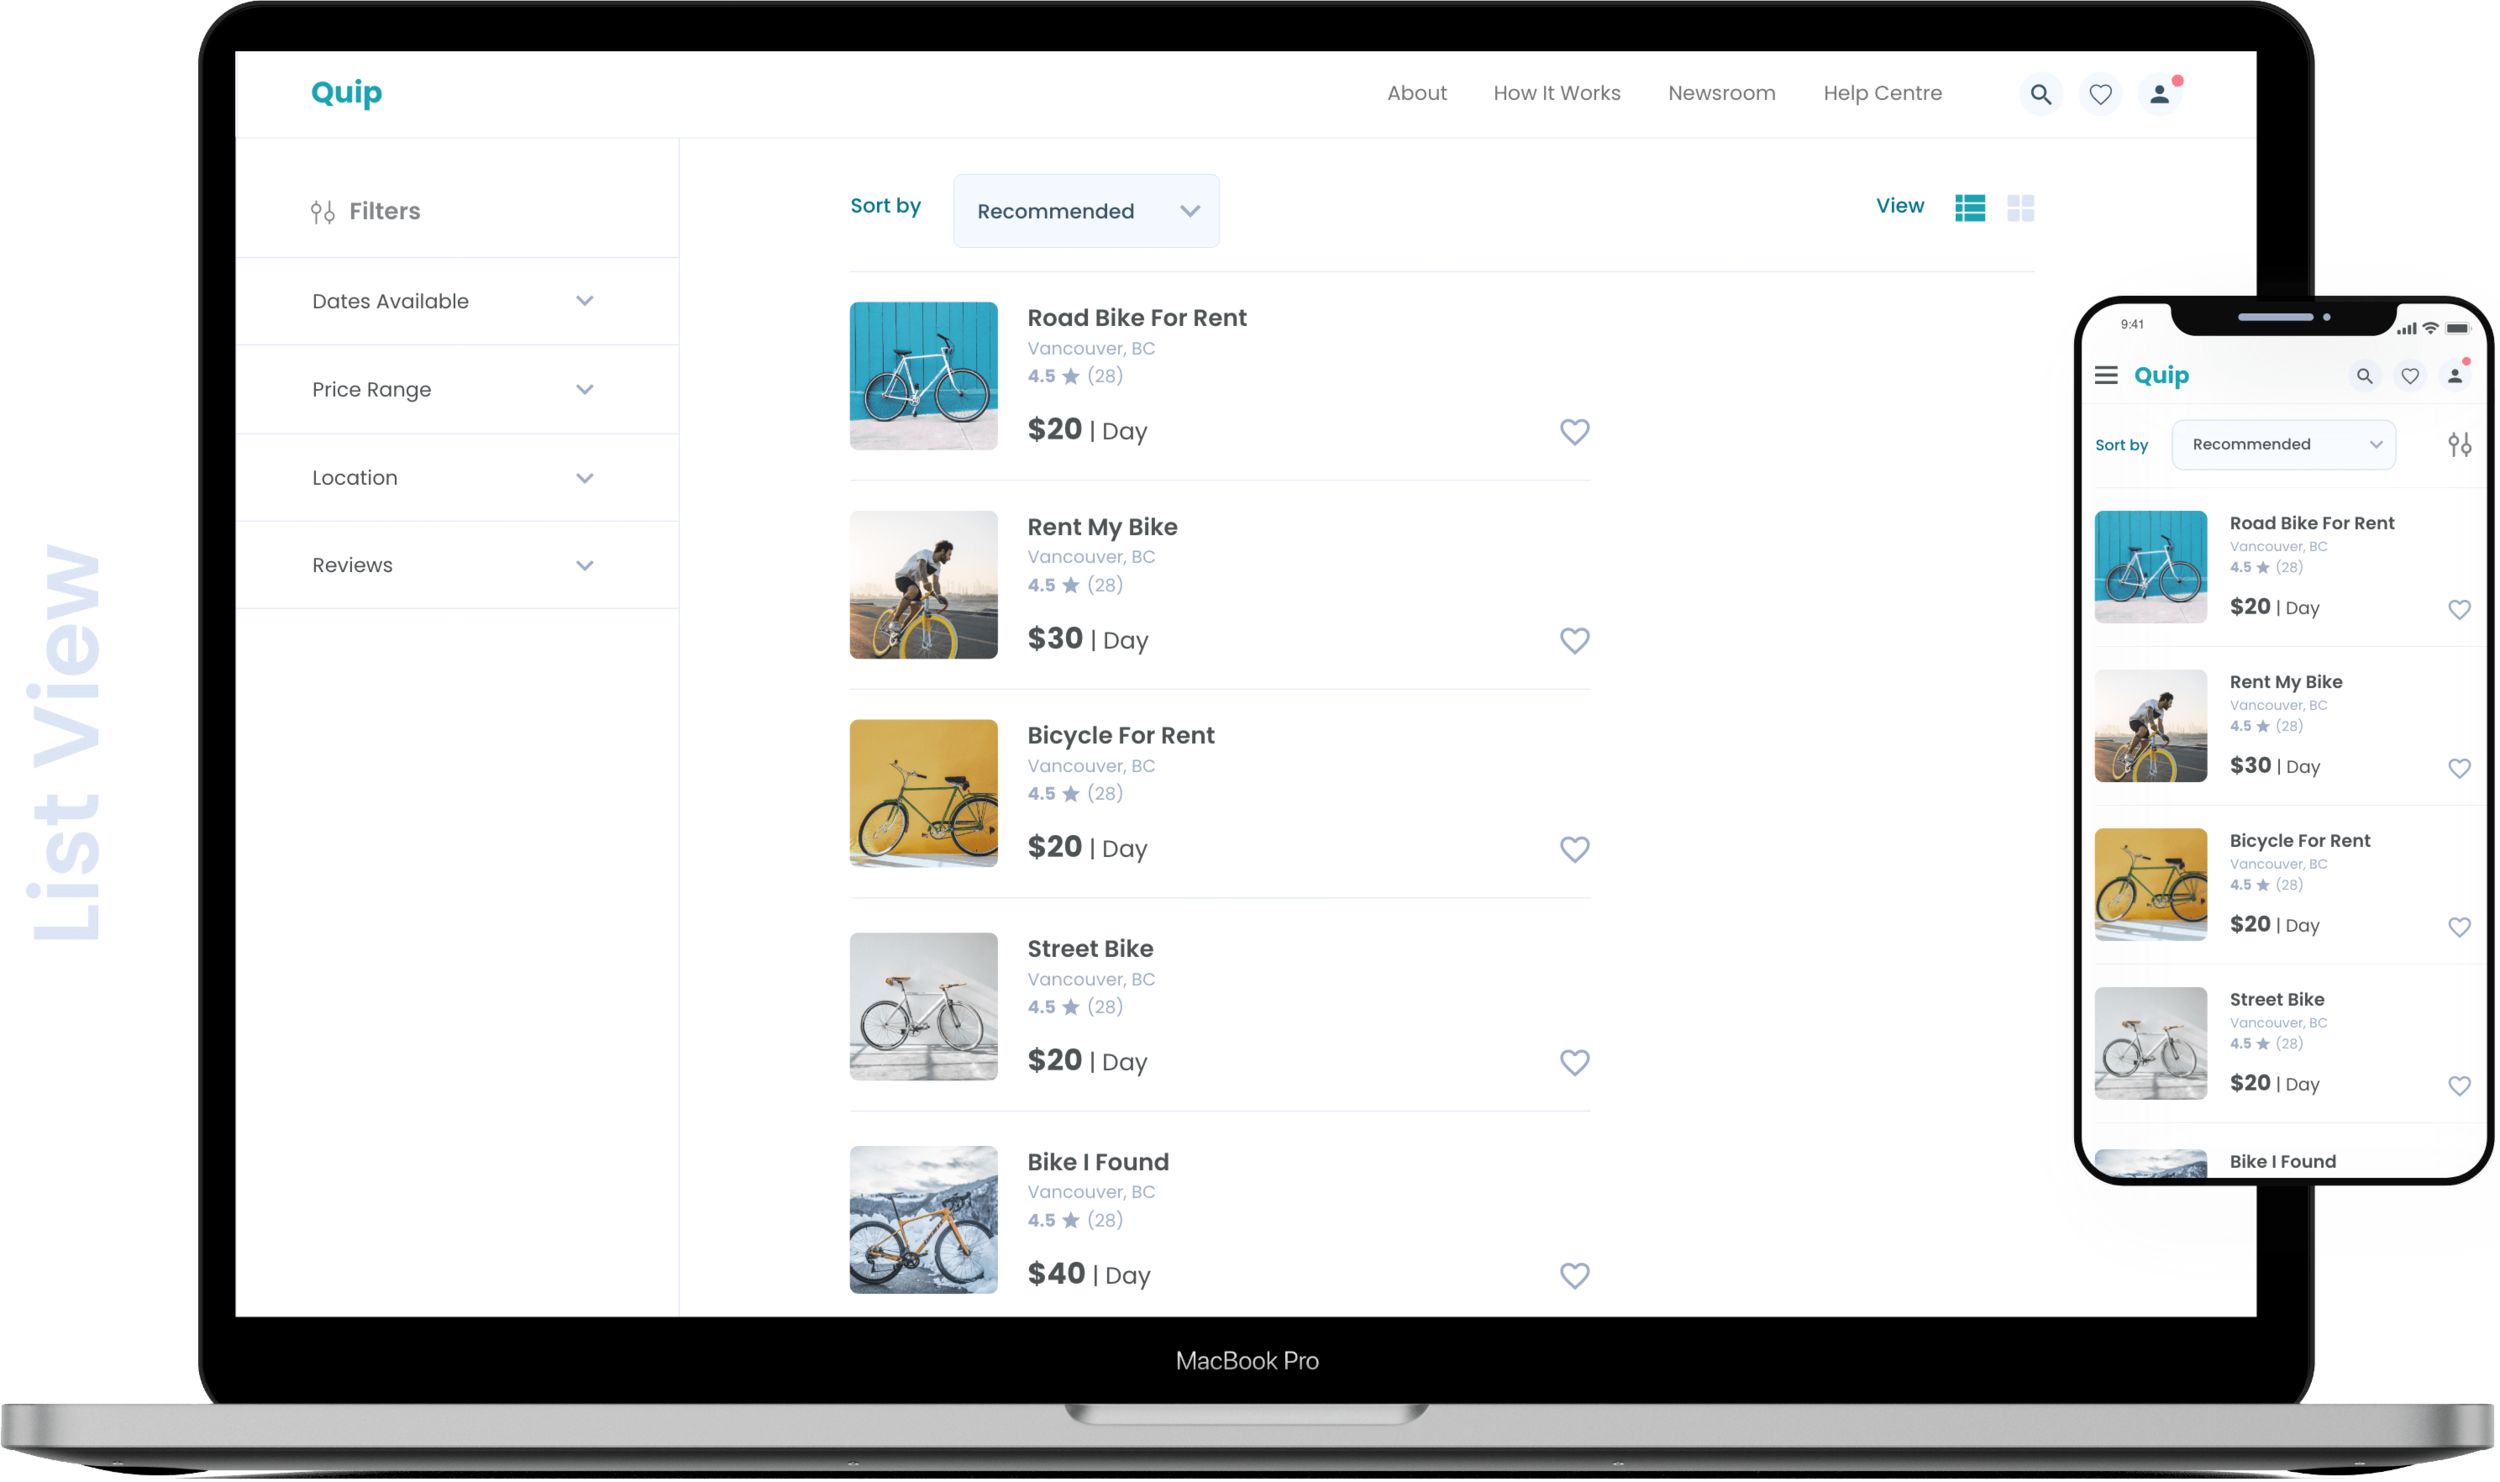The image size is (2500, 1482).
Task: Open wishlist heart icon in desktop header
Action: tap(2100, 94)
